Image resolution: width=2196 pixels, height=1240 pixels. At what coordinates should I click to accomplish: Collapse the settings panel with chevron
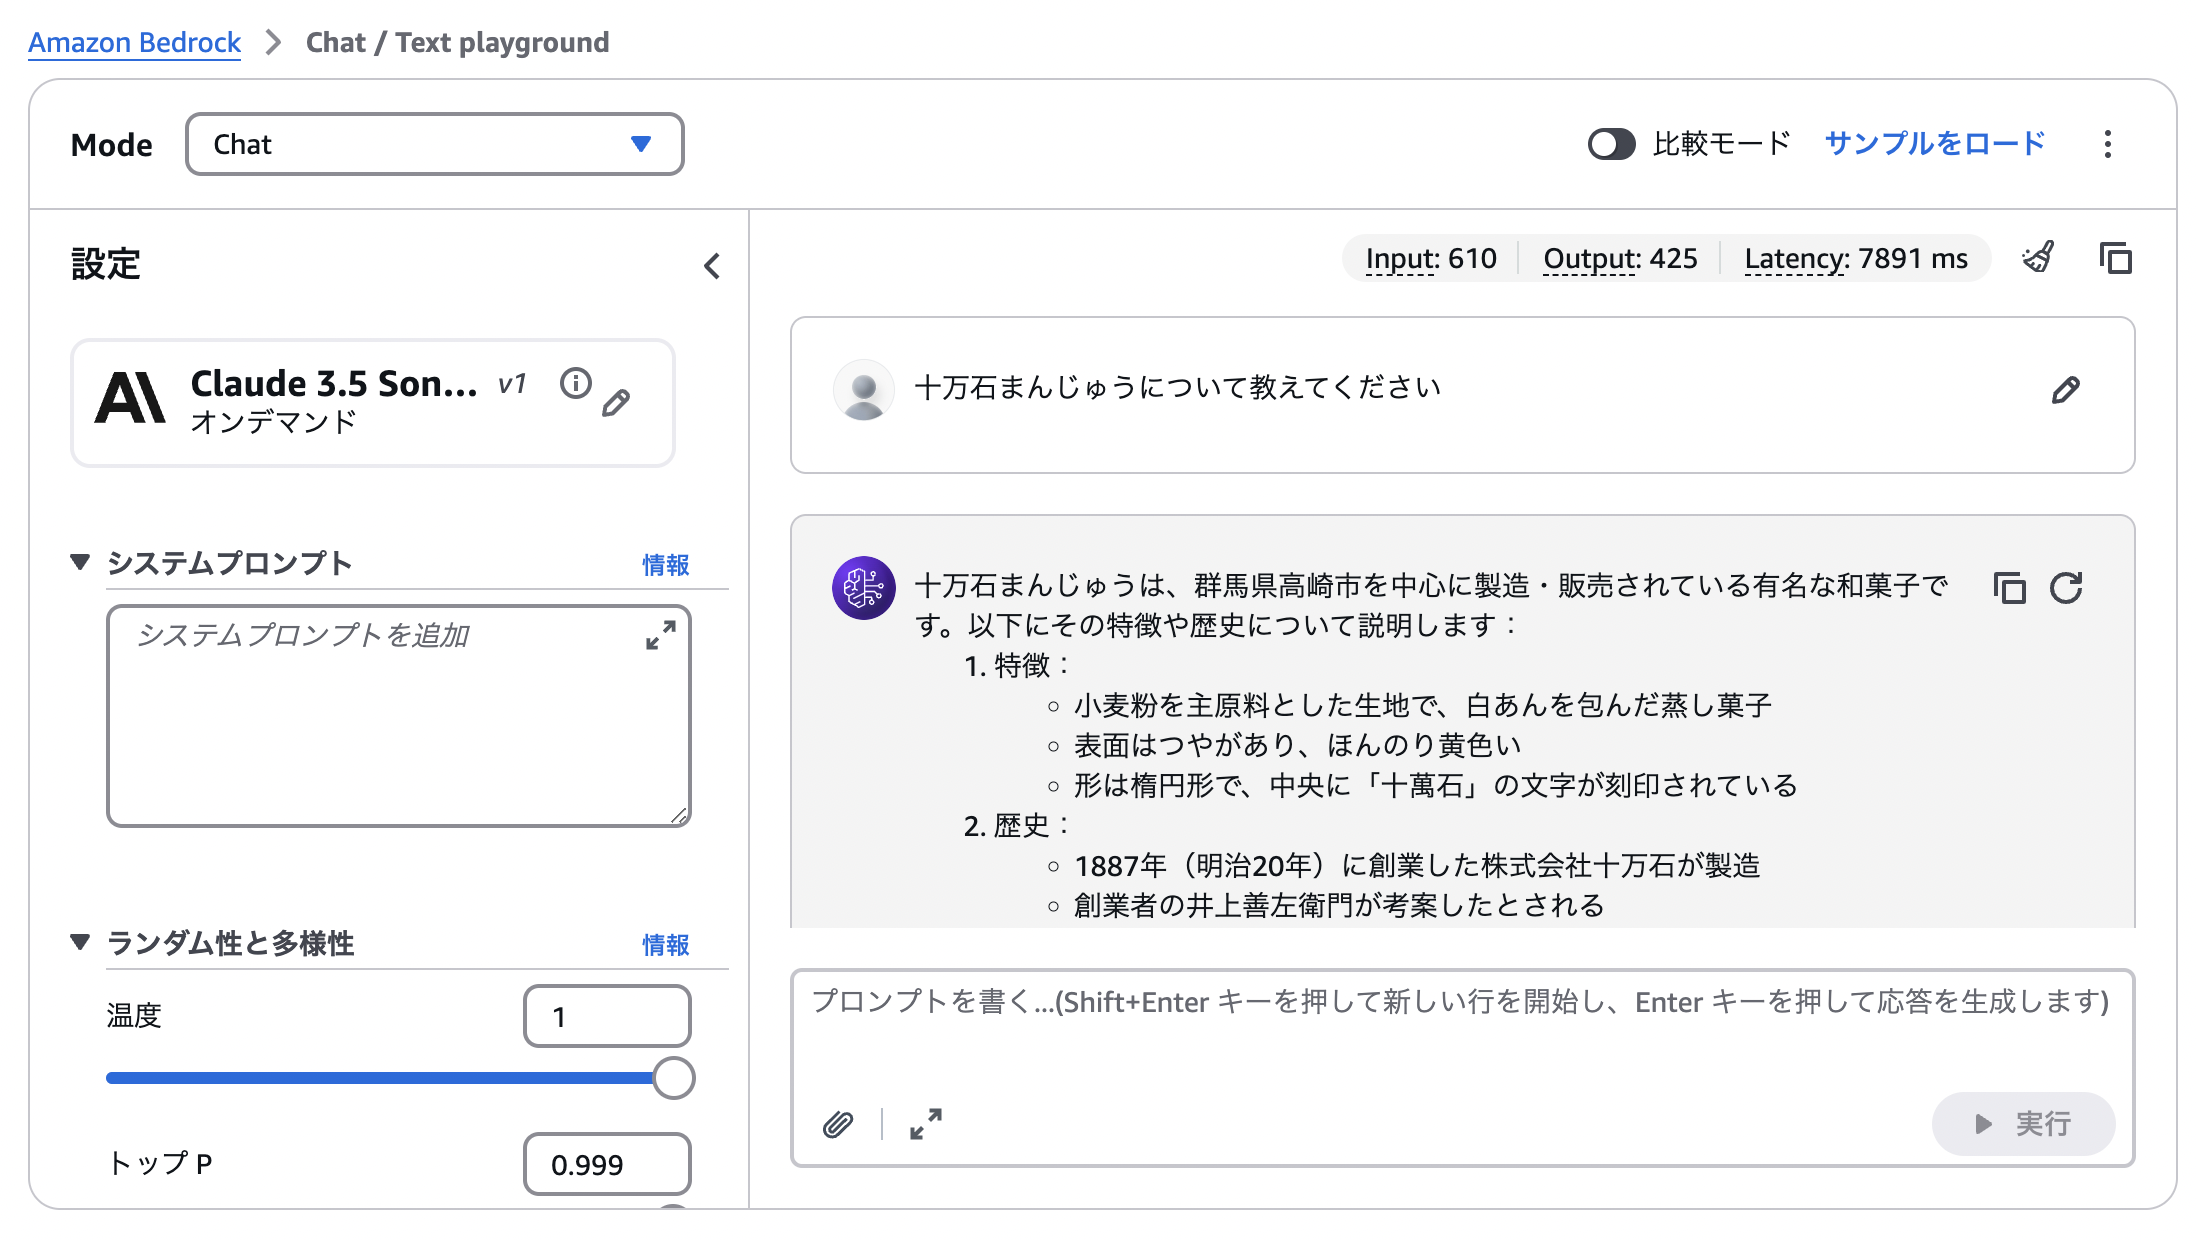tap(712, 266)
